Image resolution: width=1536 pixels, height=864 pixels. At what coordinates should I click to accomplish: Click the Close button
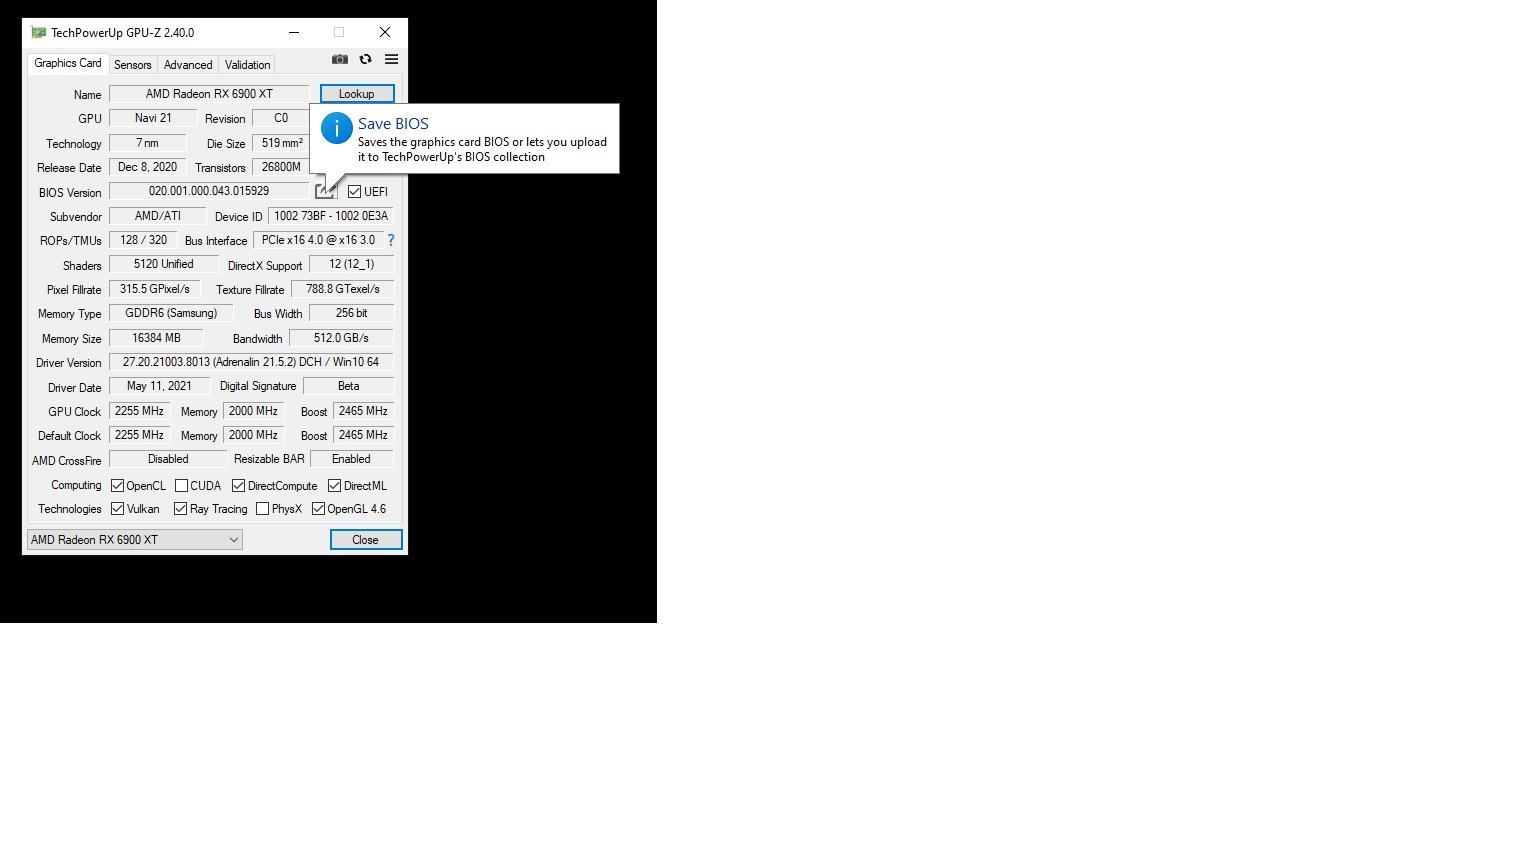click(x=366, y=540)
